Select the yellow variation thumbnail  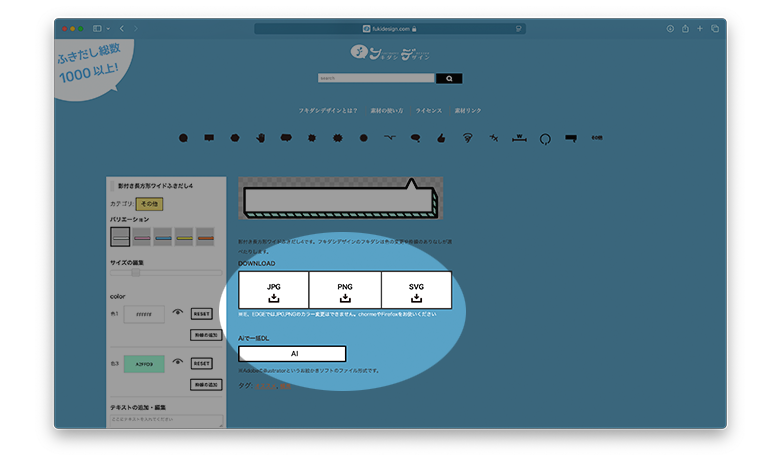coord(184,237)
